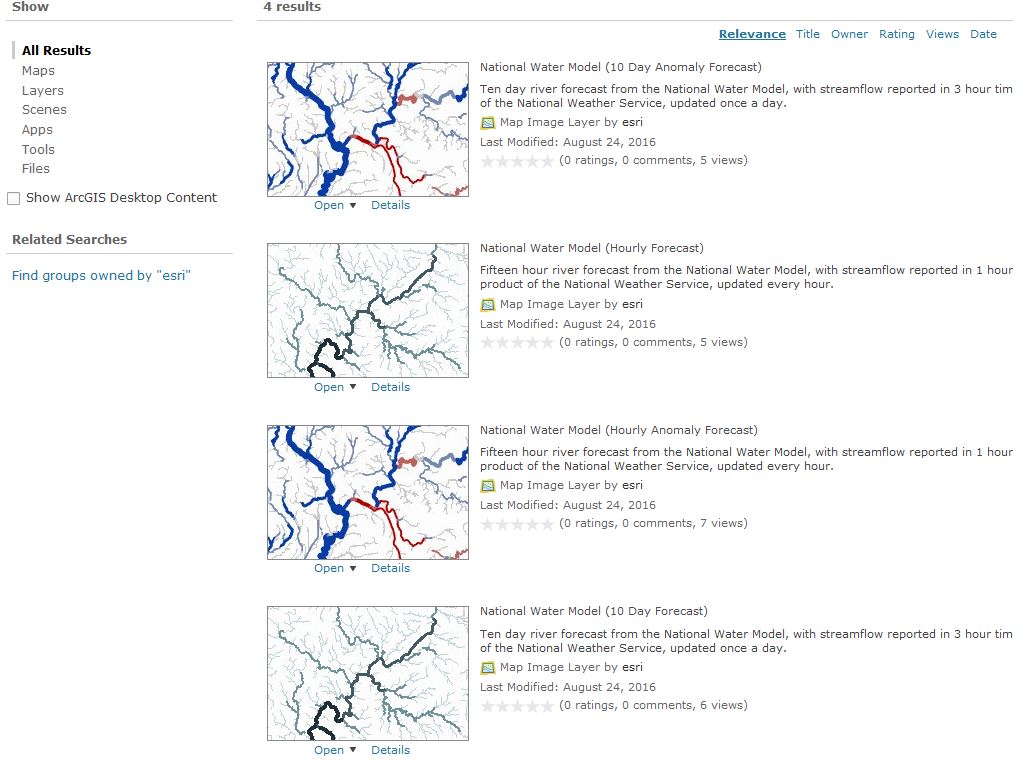
Task: Expand Open dropdown for 10 Day Anomaly Forecast
Action: pyautogui.click(x=351, y=206)
